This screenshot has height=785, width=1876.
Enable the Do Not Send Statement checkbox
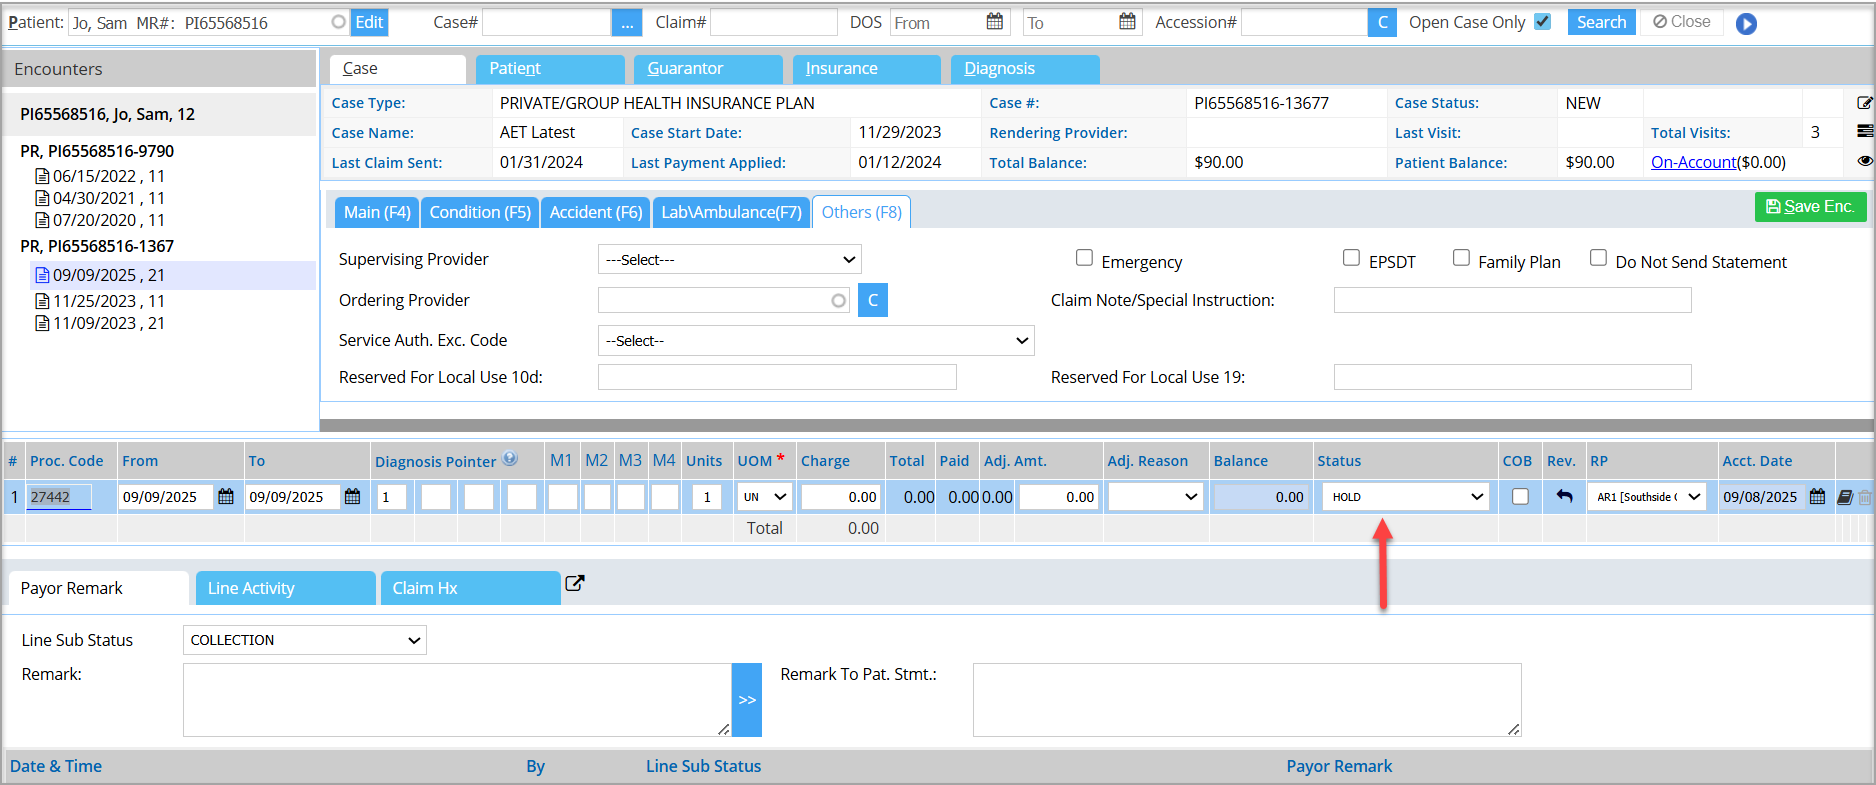coord(1598,258)
